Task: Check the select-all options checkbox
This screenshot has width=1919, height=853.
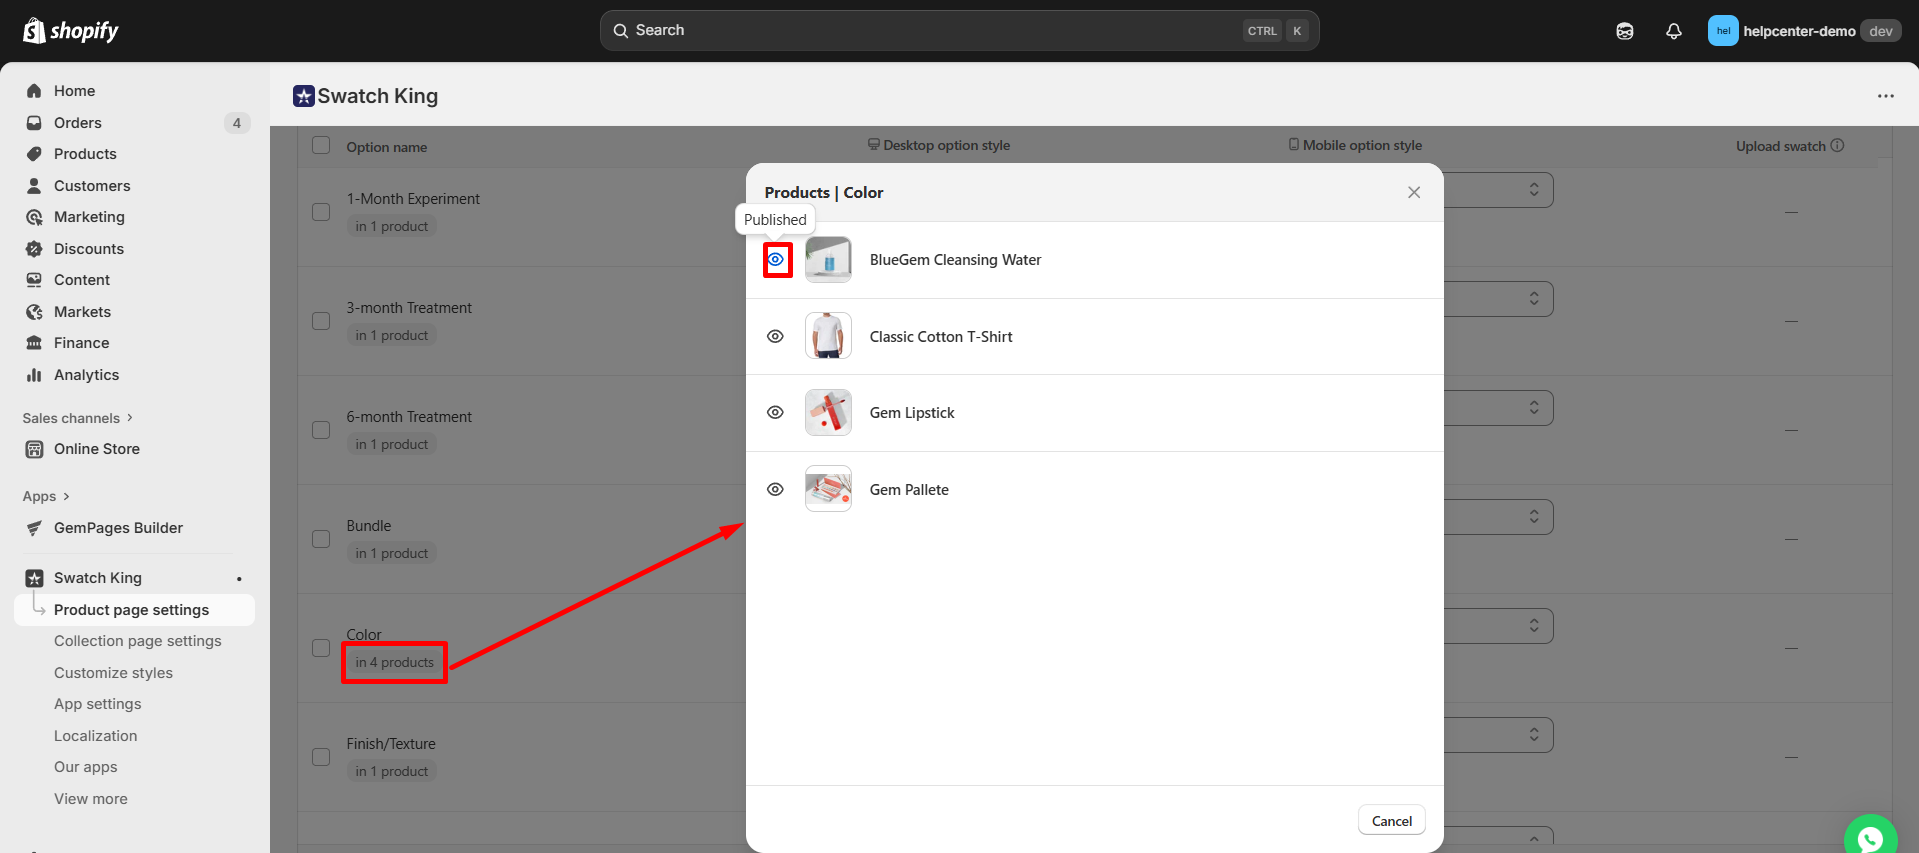Action: pyautogui.click(x=321, y=146)
